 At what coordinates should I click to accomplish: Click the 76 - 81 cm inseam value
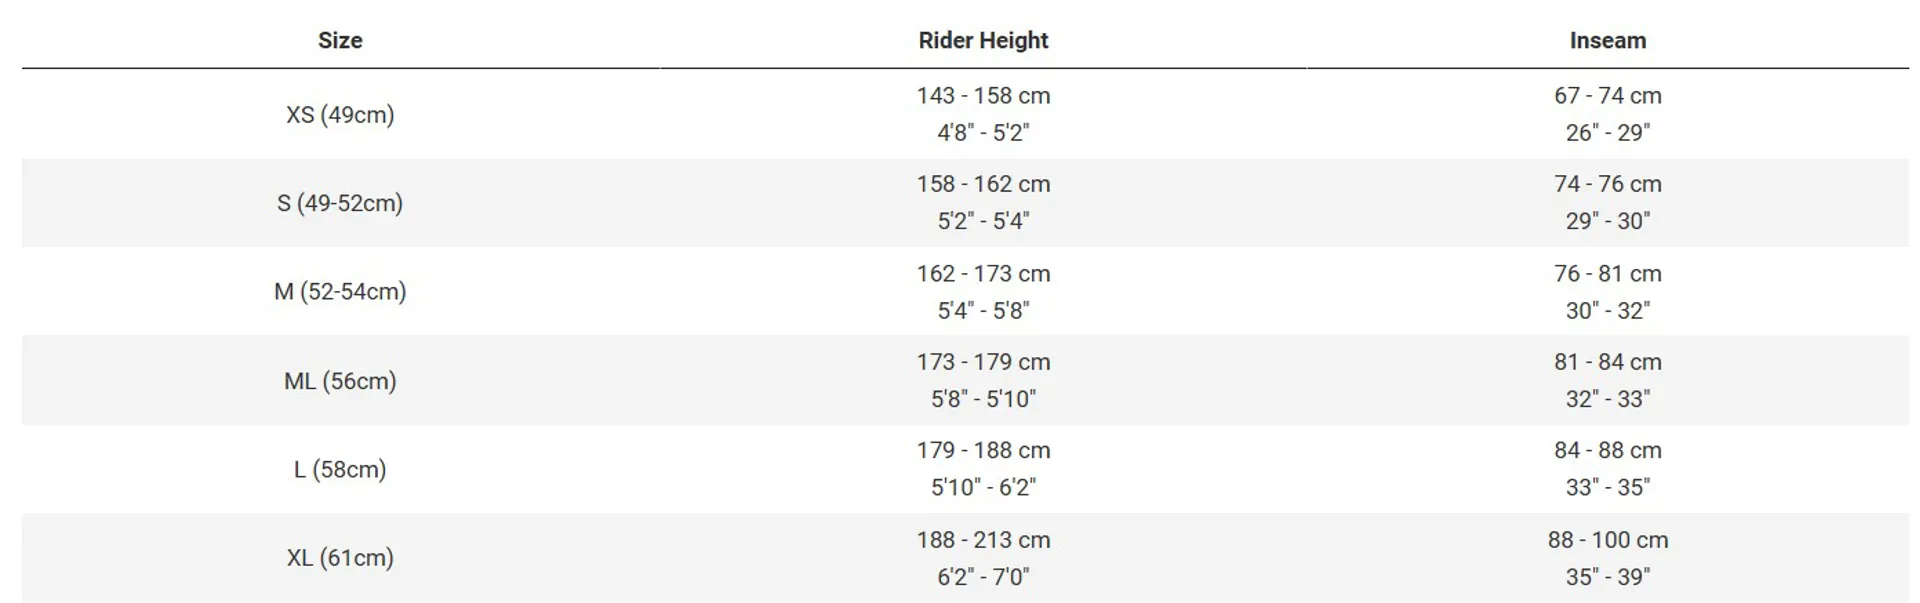(1607, 274)
